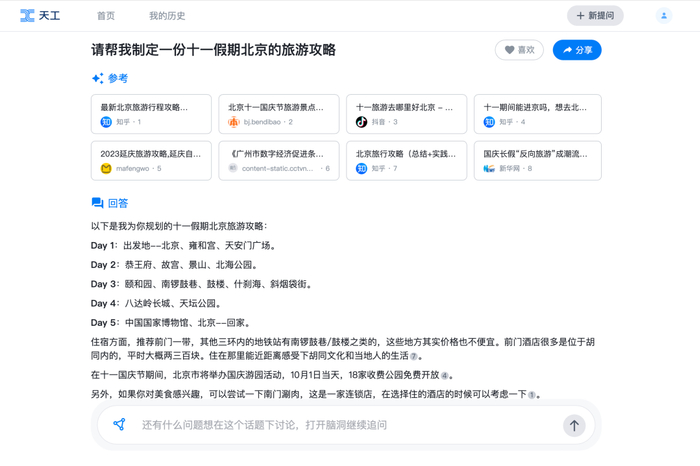Viewport: 700px width, 466px height.
Task: Click the bendibao icon in reference 2
Action: click(233, 121)
